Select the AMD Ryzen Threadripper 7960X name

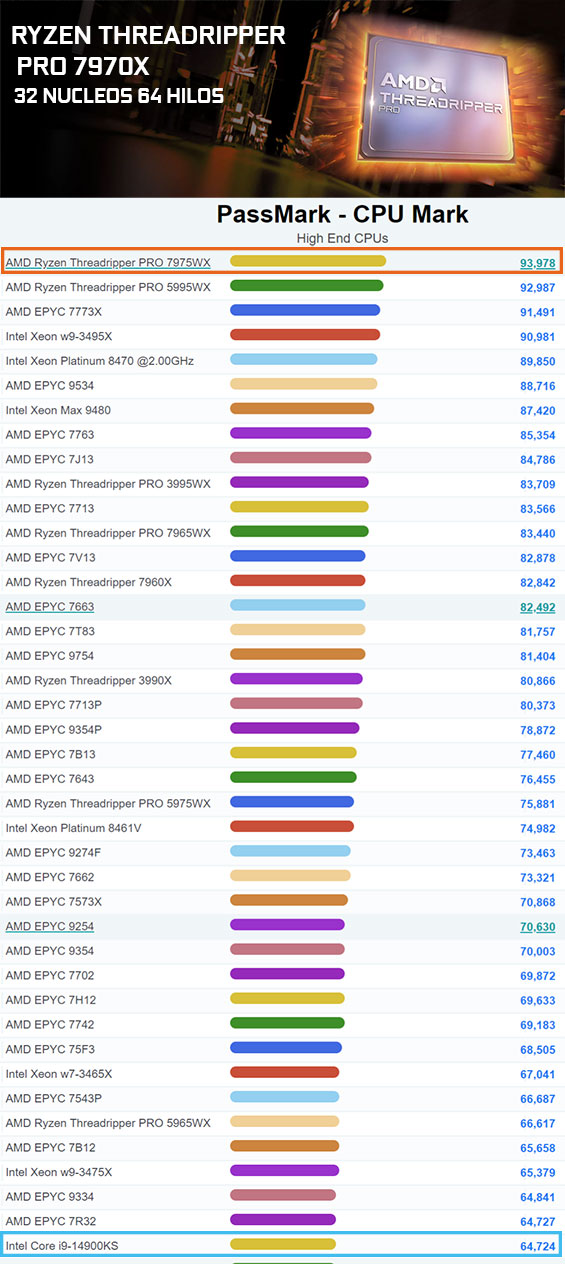tap(89, 582)
